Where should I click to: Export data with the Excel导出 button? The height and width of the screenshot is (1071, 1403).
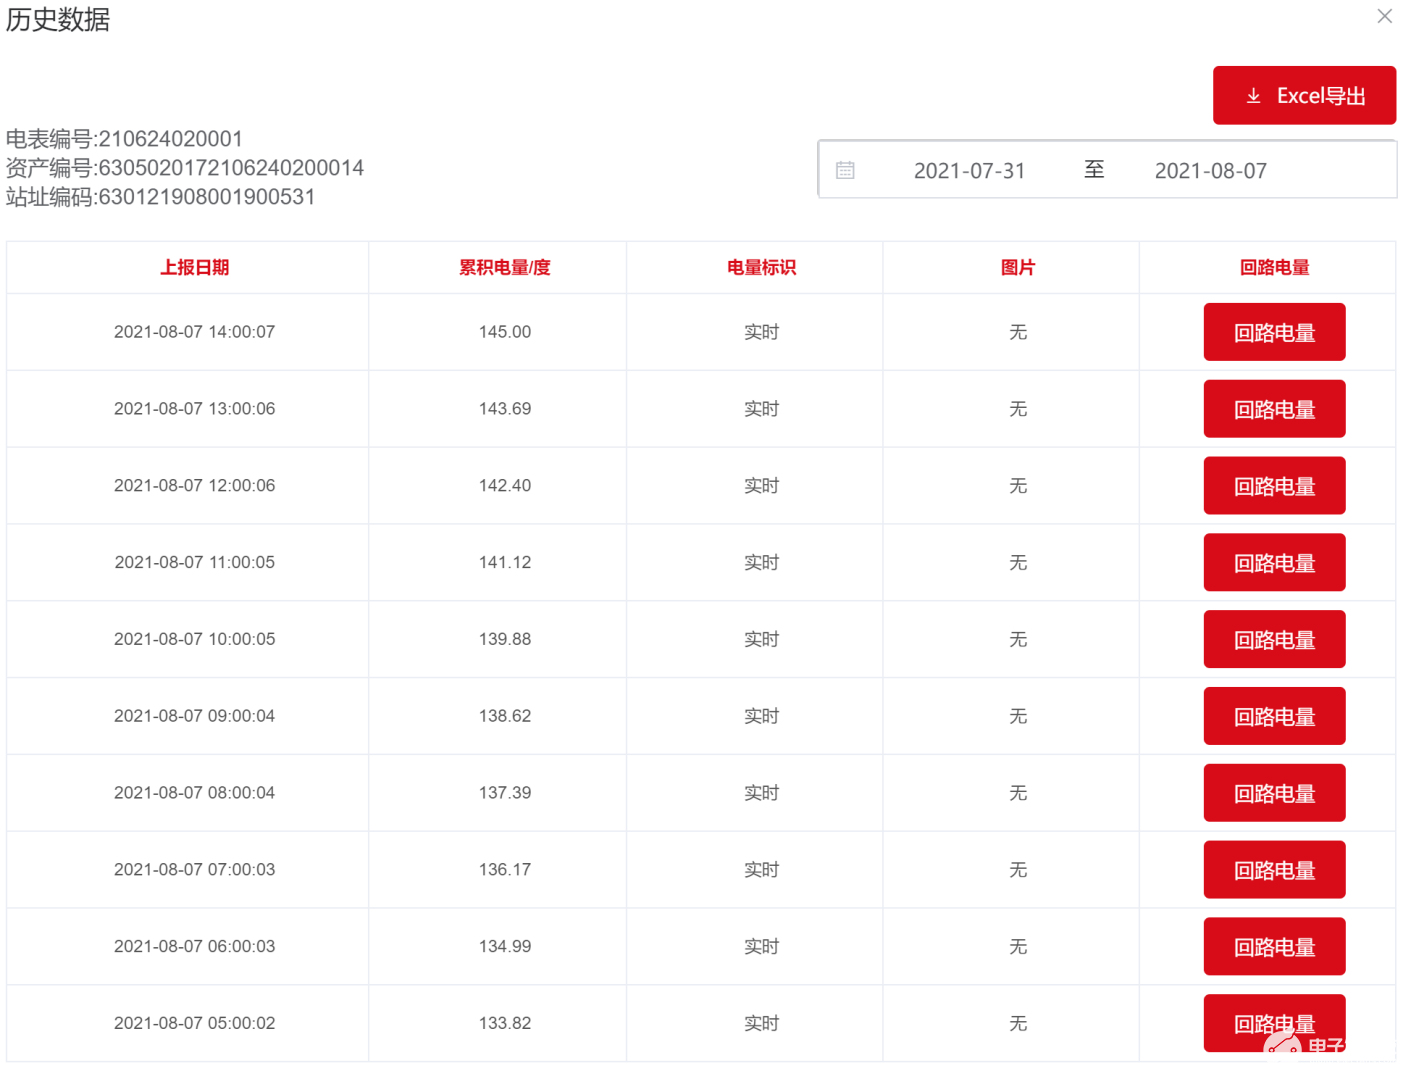(1304, 95)
